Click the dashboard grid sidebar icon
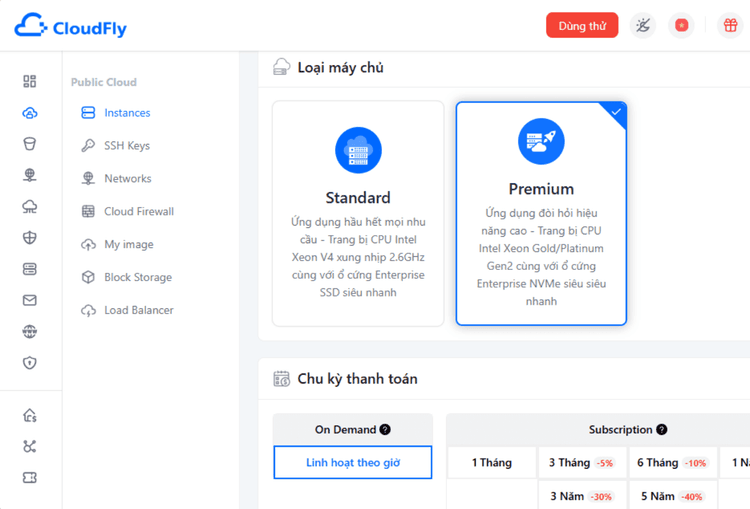This screenshot has height=509, width=750. [x=30, y=81]
